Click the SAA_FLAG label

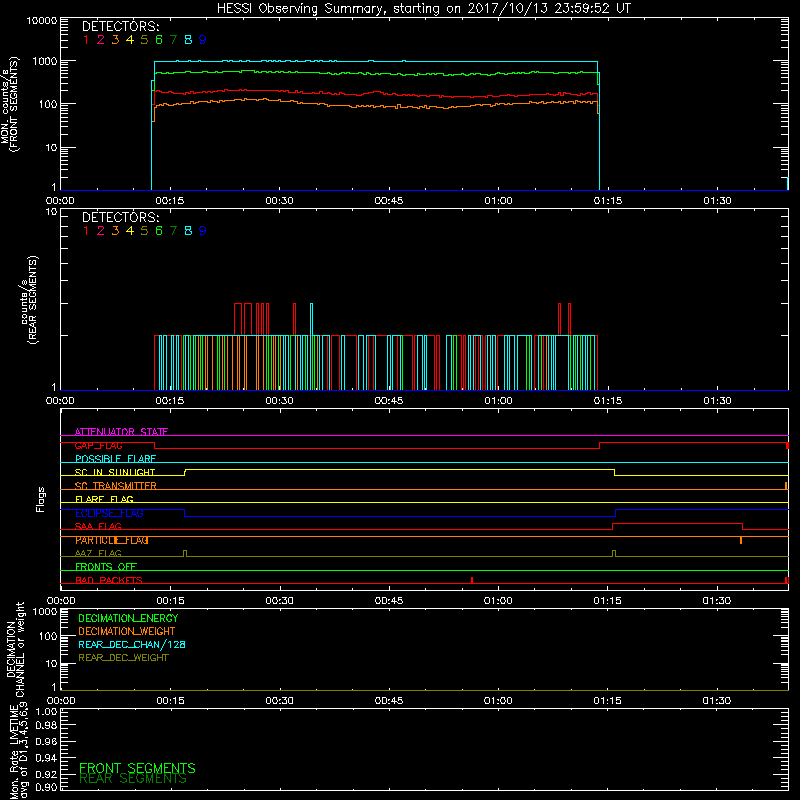(x=98, y=526)
